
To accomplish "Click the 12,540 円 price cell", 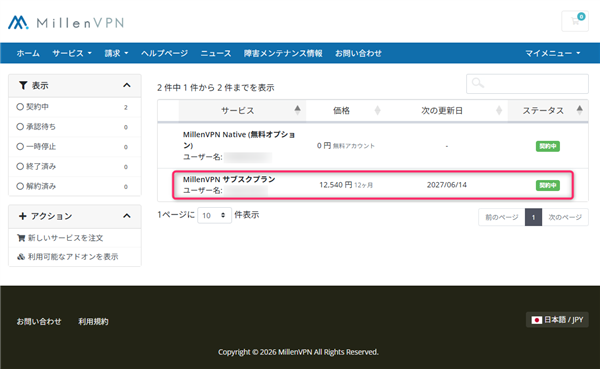I will click(346, 185).
